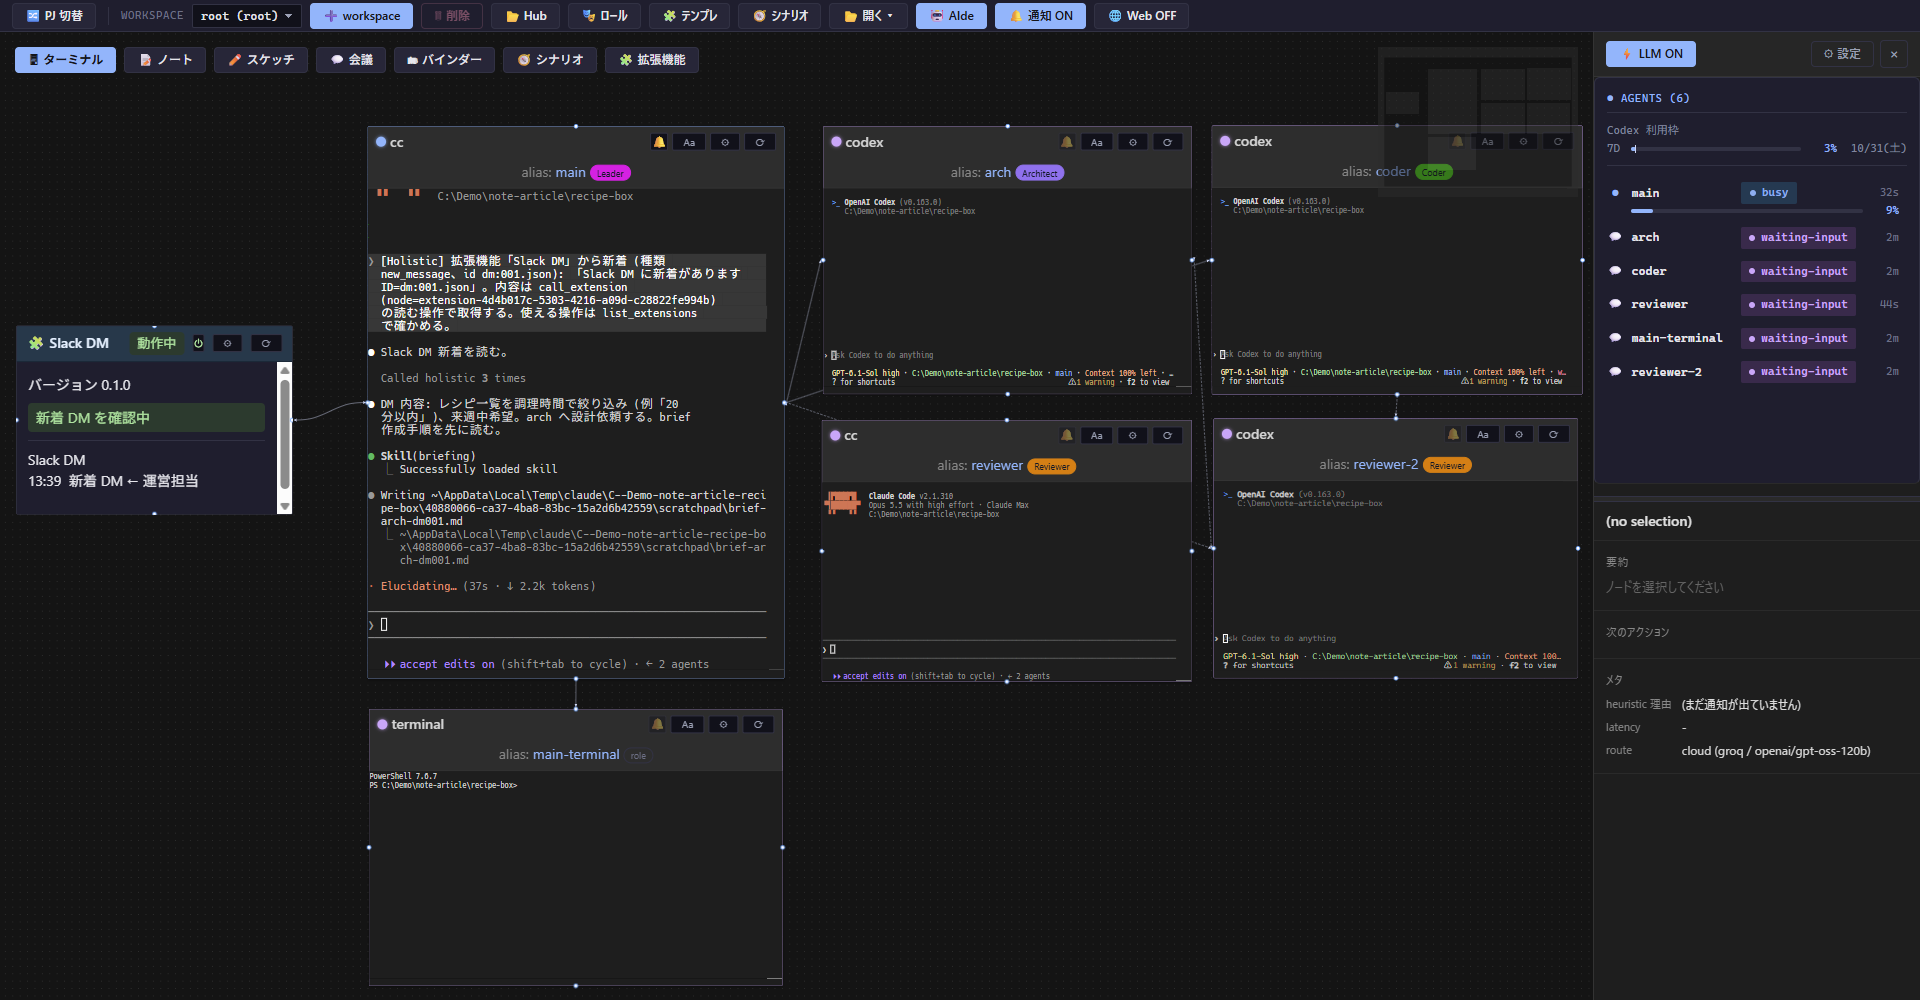This screenshot has width=1920, height=1000.
Task: Switch to the スケッチ tab
Action: (x=261, y=60)
